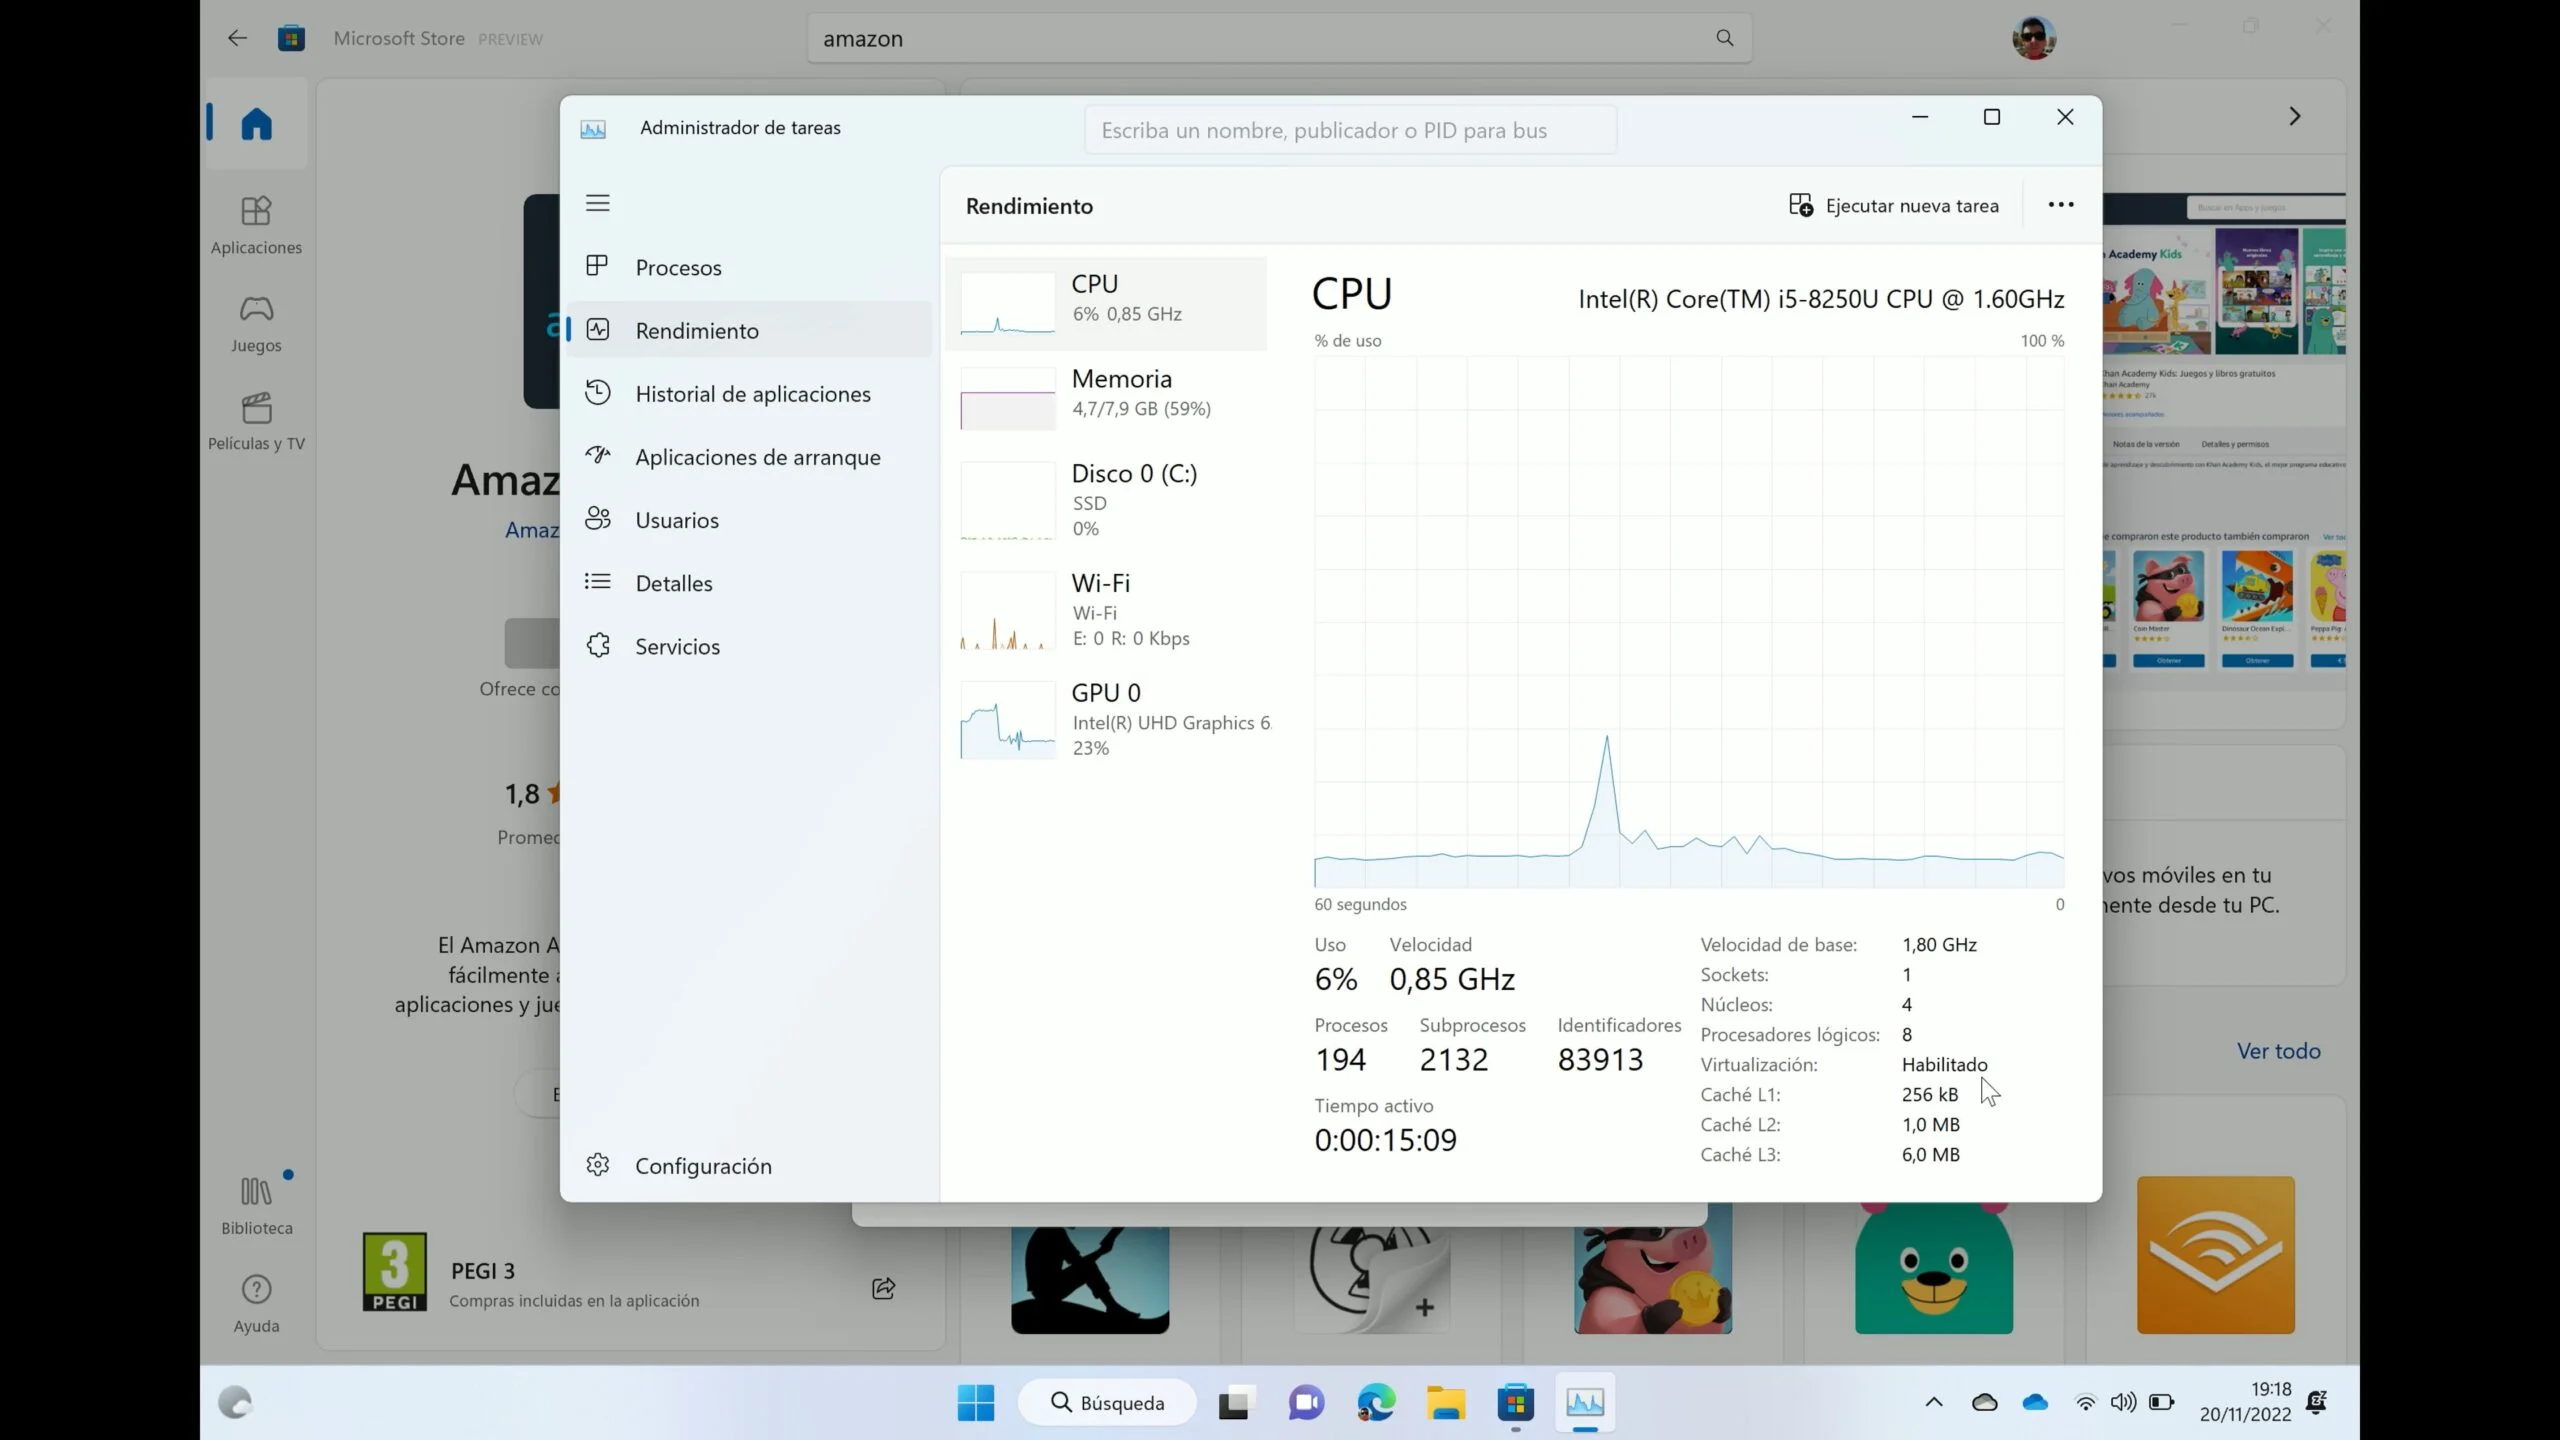Click the 83913 Identificadores value
The width and height of the screenshot is (2560, 1440).
(x=1600, y=1059)
